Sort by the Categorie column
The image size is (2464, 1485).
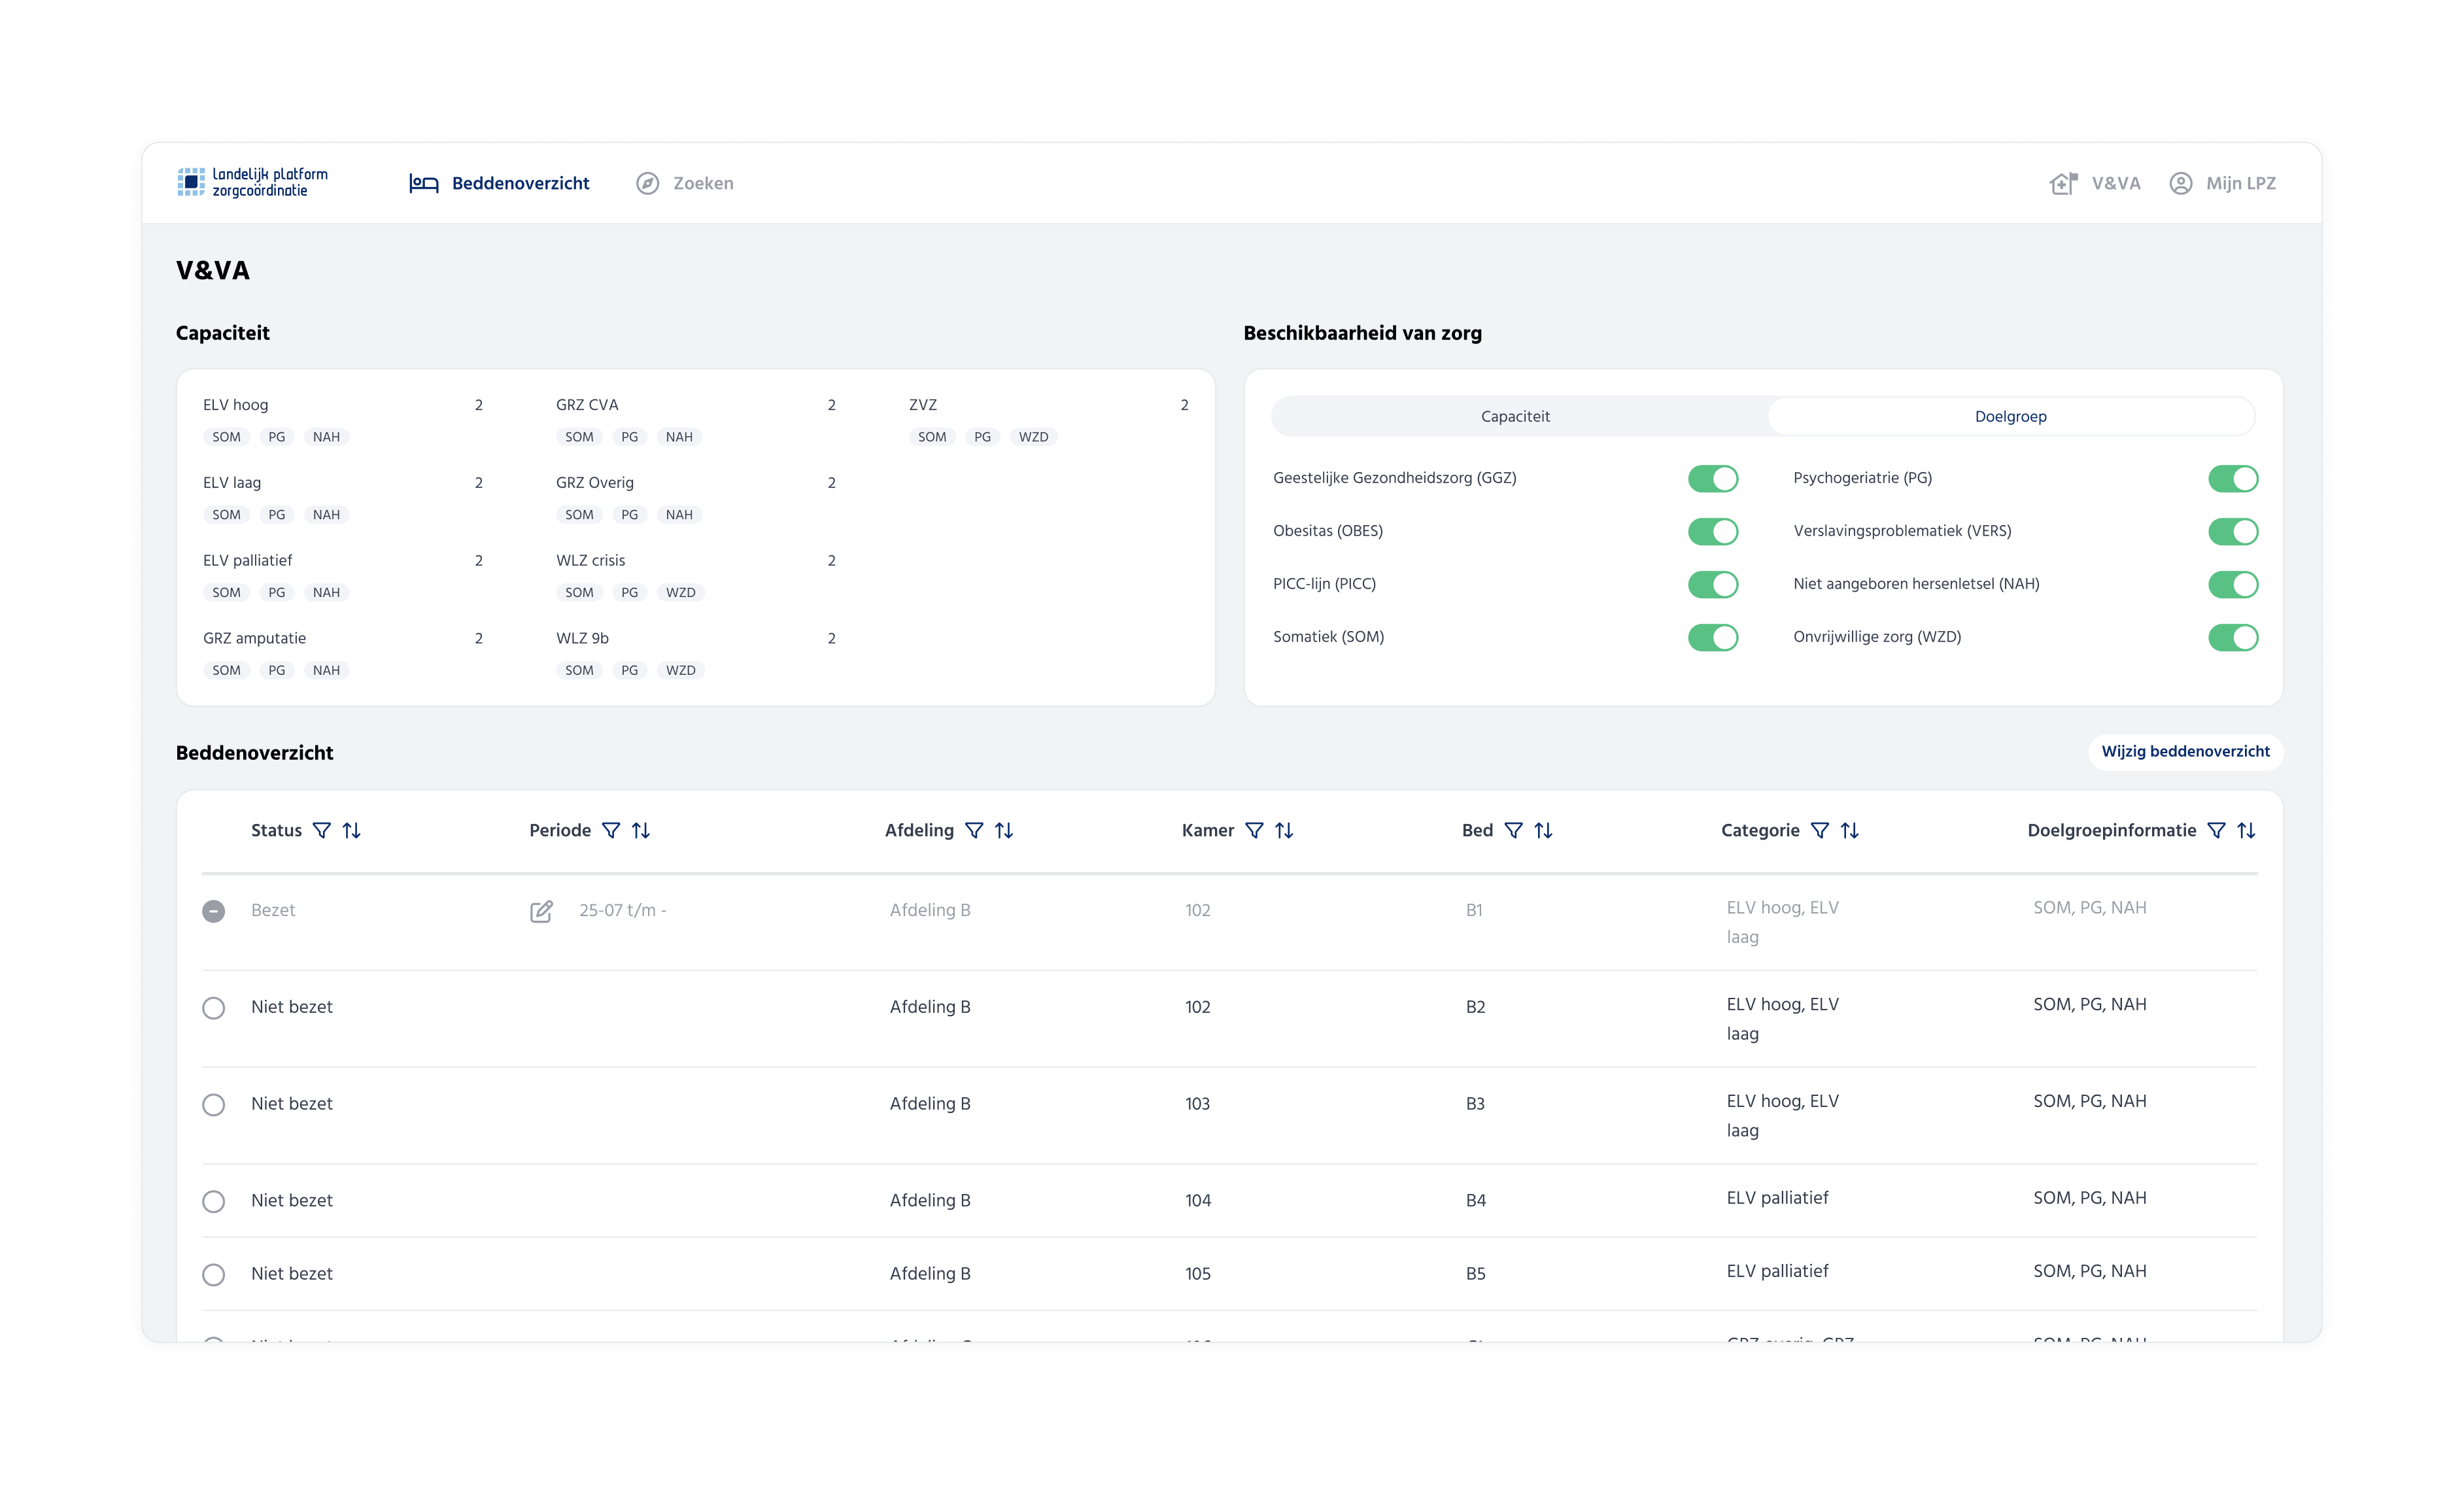1850,830
